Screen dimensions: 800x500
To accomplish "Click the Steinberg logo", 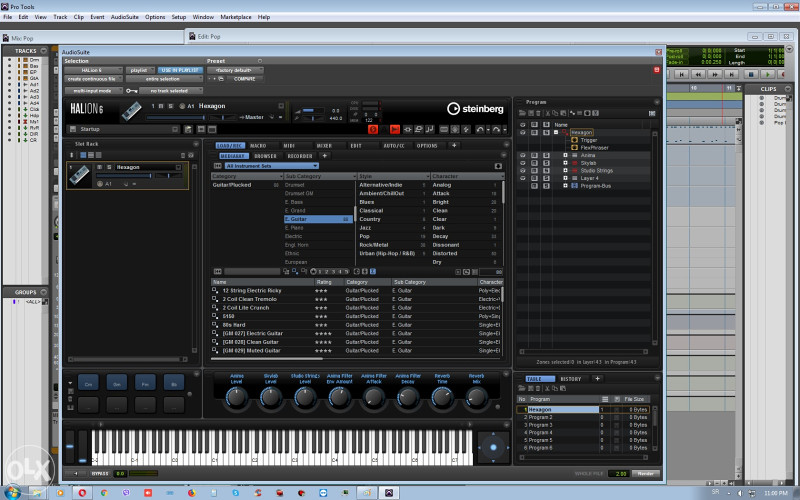I will pos(475,109).
